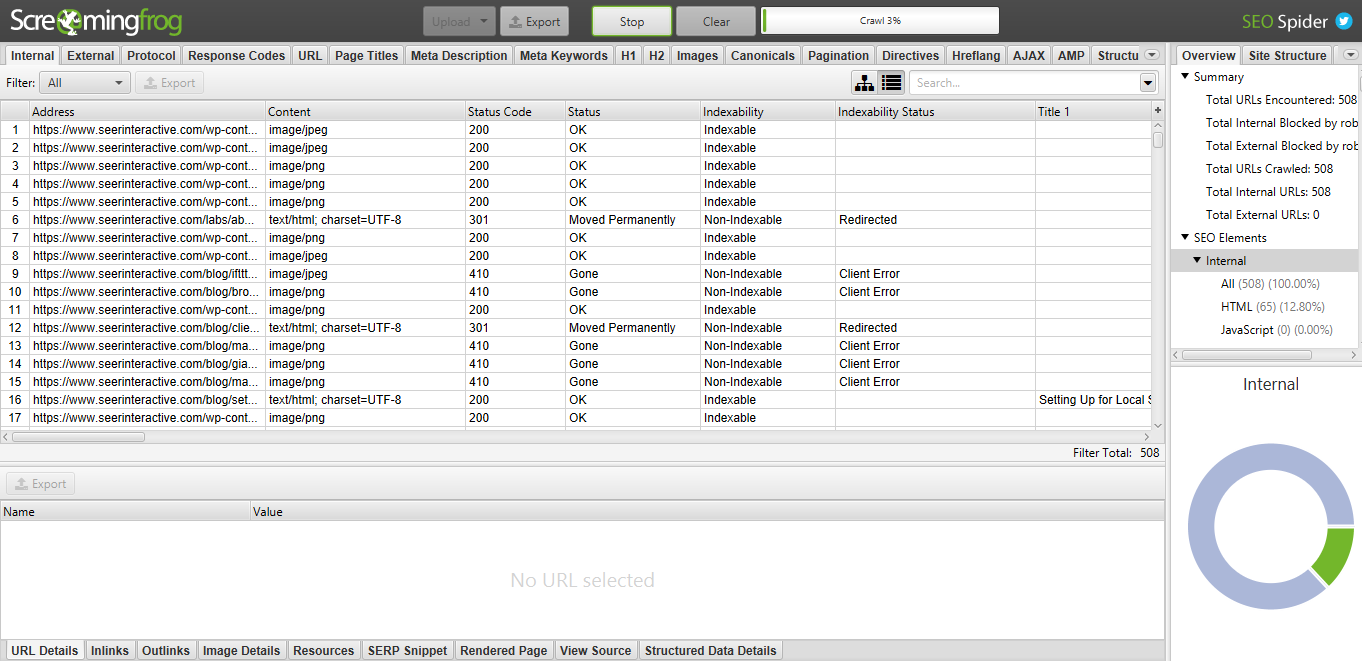1362x661 pixels.
Task: Open the Site Structure panel tab
Action: coord(1287,55)
